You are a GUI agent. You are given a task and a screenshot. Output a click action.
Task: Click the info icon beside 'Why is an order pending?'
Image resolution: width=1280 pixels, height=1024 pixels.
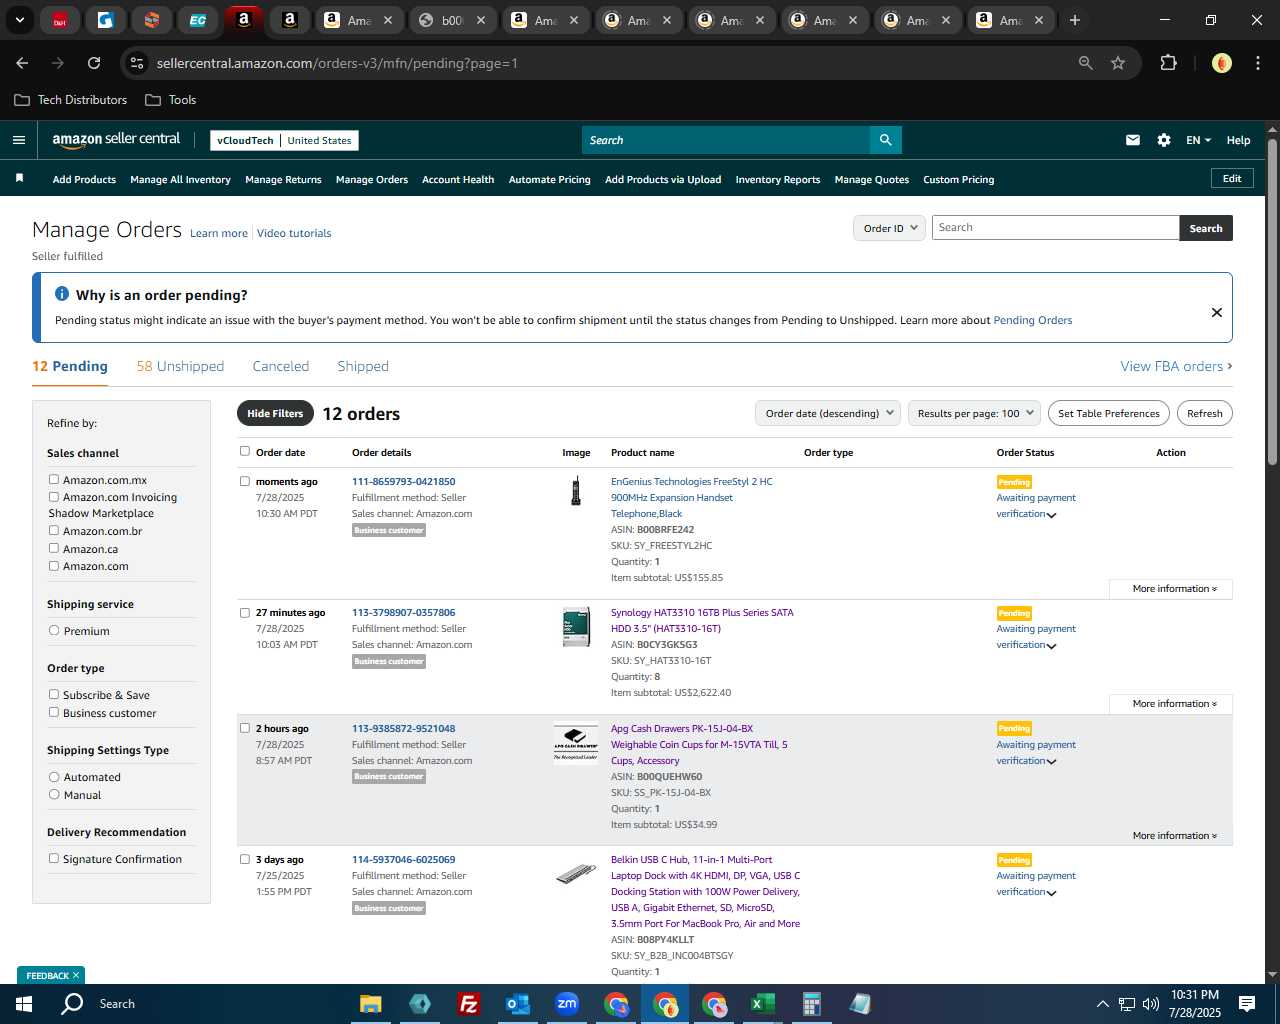pos(62,294)
